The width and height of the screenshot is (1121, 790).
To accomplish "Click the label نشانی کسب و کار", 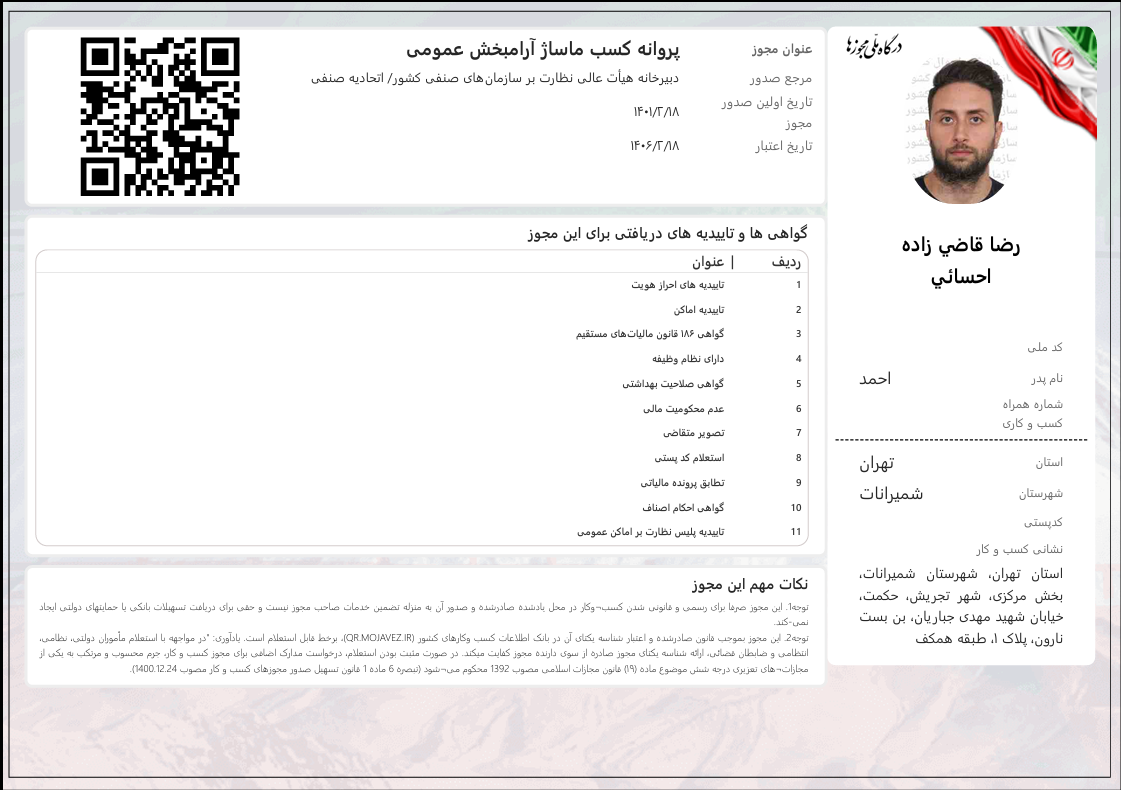I will coord(1019,549).
